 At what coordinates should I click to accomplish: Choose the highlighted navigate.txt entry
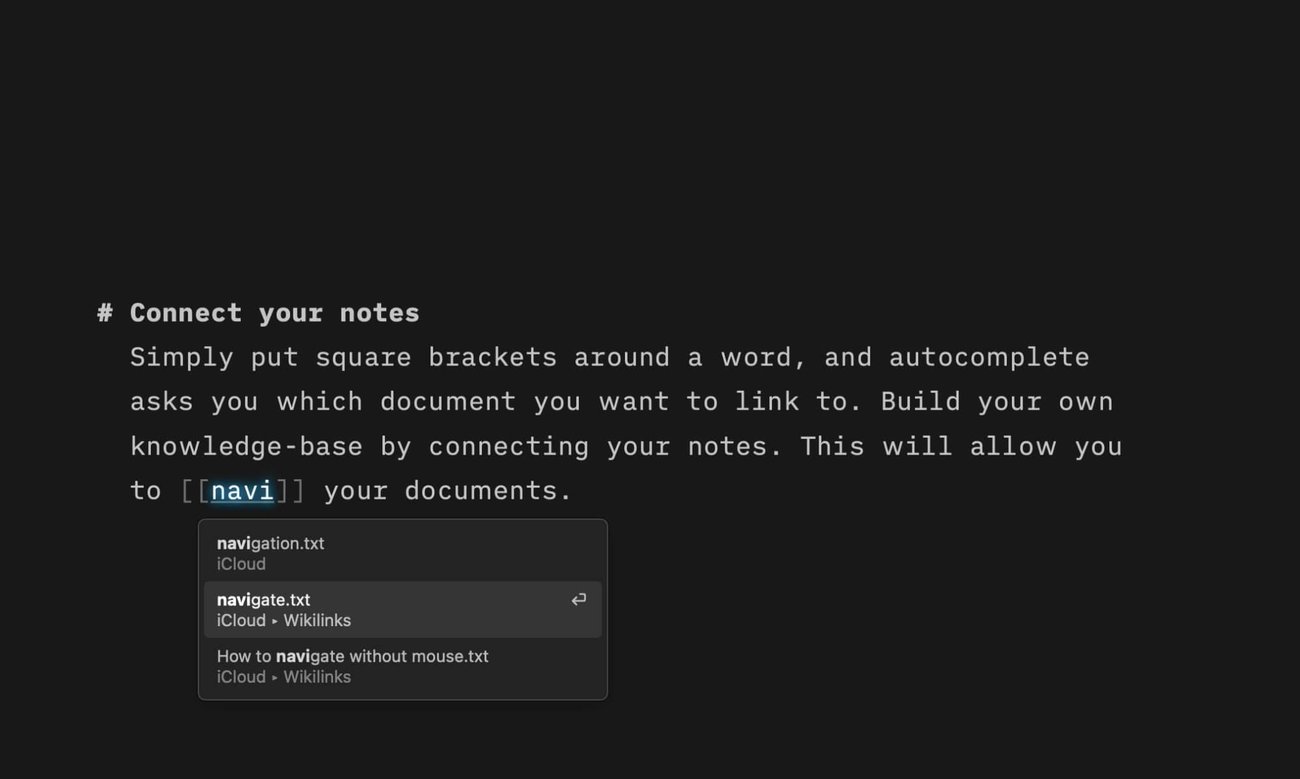350,609
